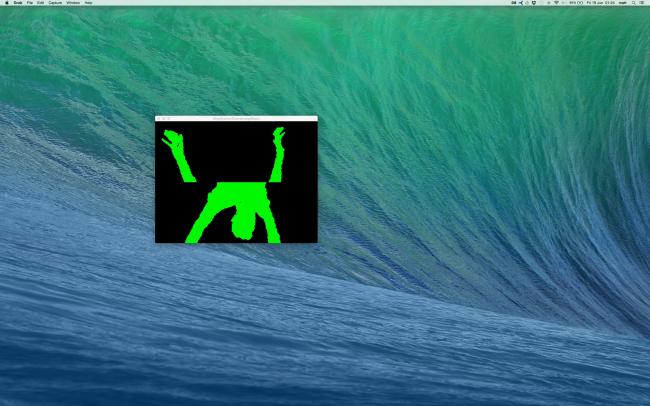
Task: Click the title bar of the silhouette window
Action: pos(236,119)
